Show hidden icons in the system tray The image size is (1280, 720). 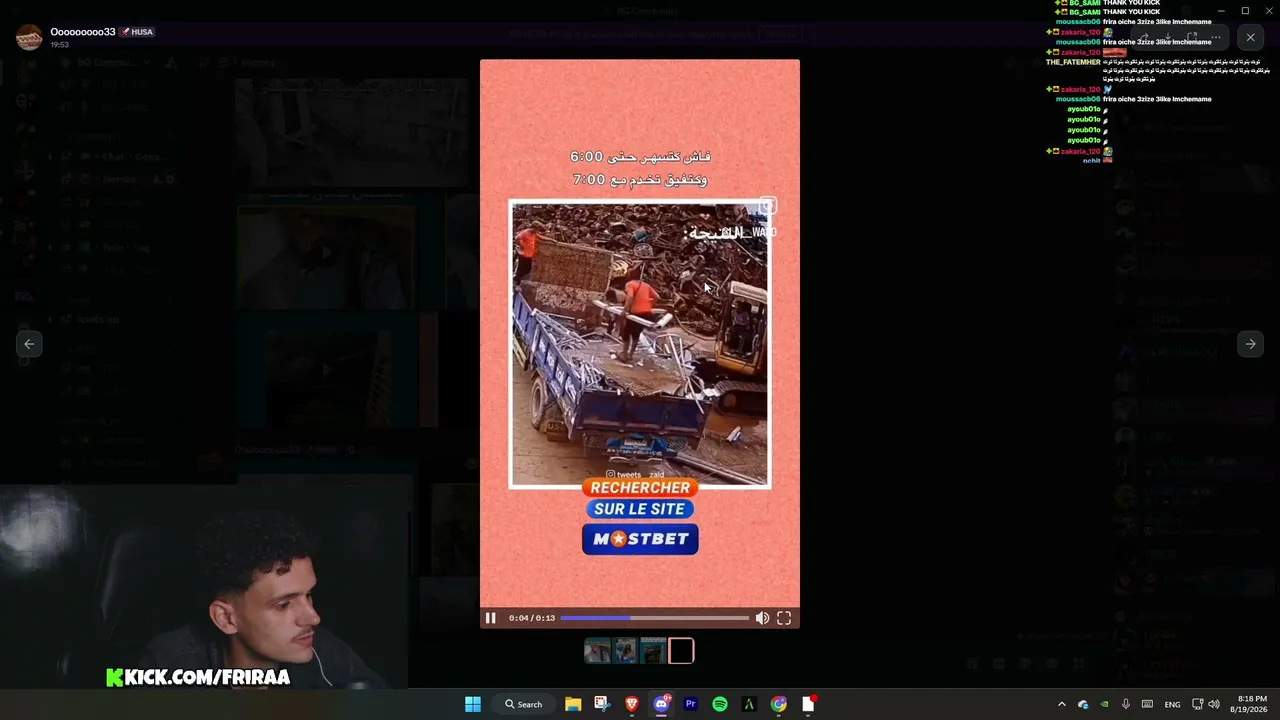(x=1062, y=704)
